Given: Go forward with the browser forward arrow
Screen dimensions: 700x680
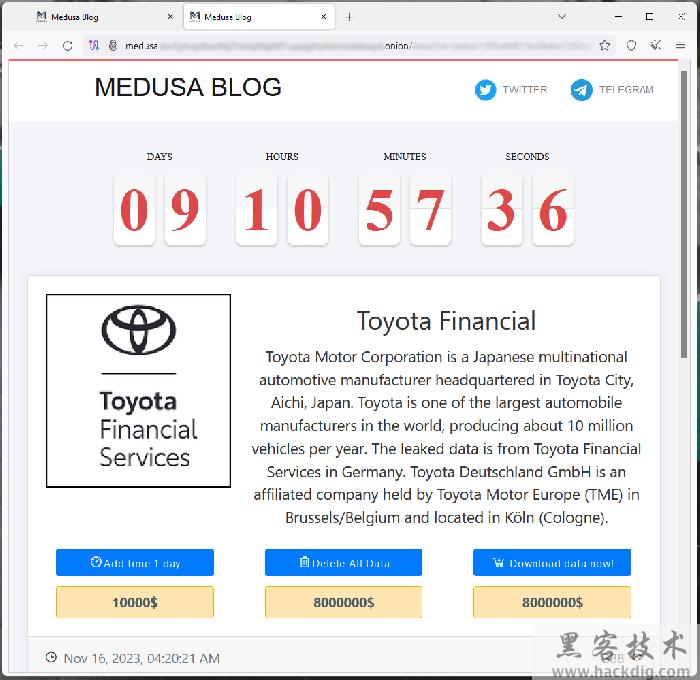Looking at the screenshot, I should 43,46.
